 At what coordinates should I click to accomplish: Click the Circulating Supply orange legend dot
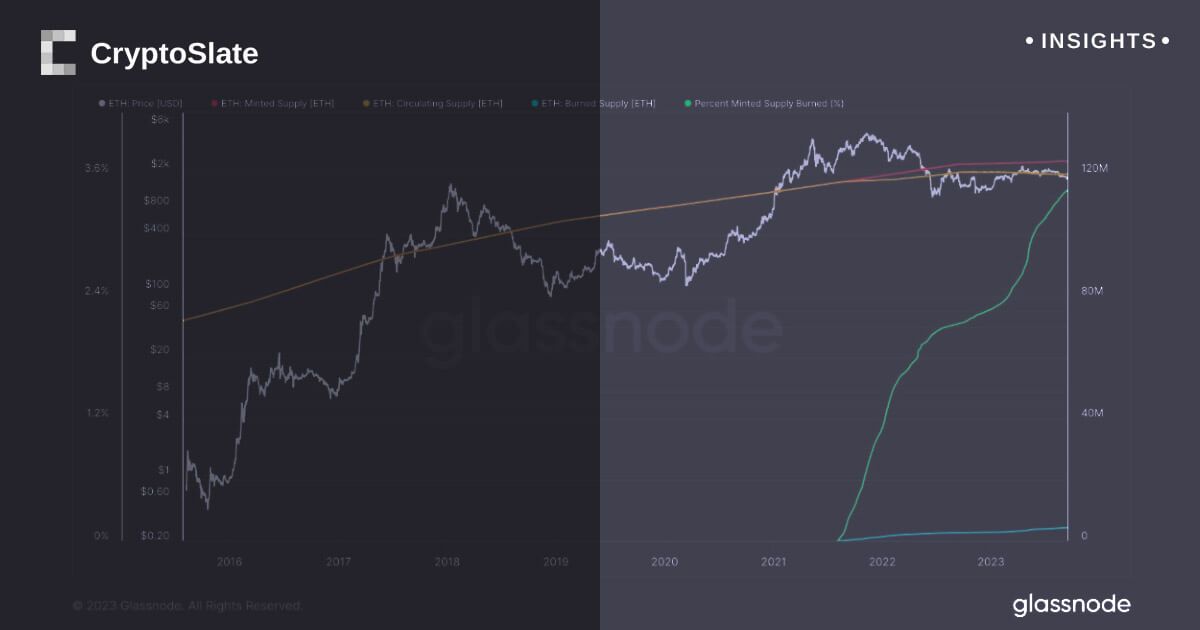[x=365, y=103]
